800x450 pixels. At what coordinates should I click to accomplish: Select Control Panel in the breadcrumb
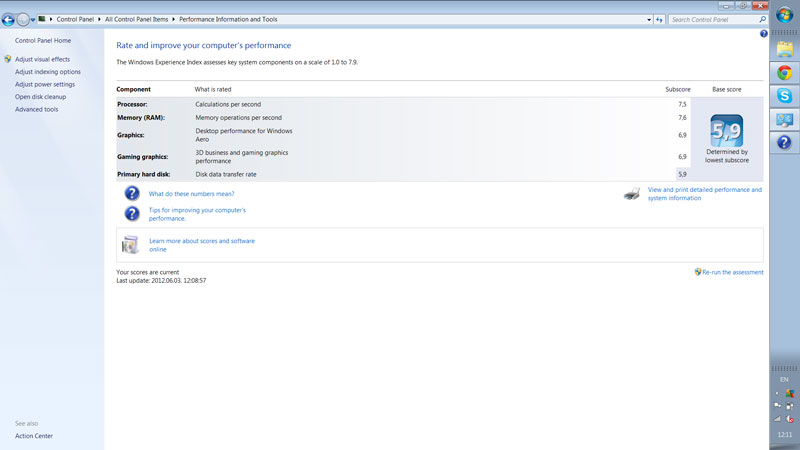(75, 19)
